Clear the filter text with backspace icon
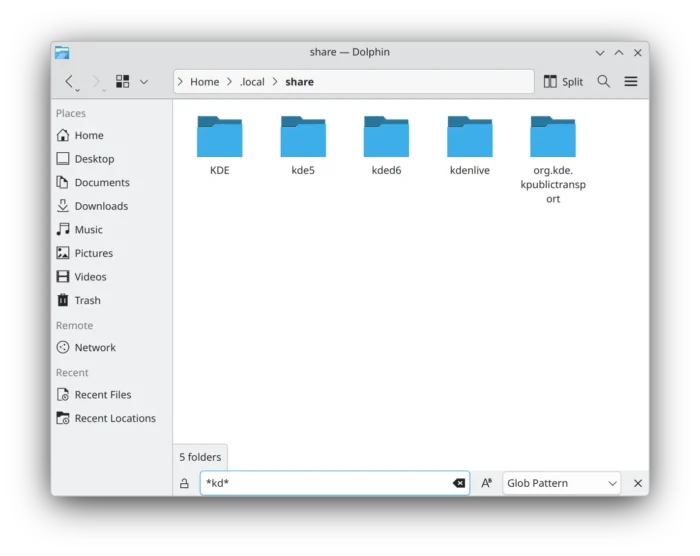 [x=459, y=483]
